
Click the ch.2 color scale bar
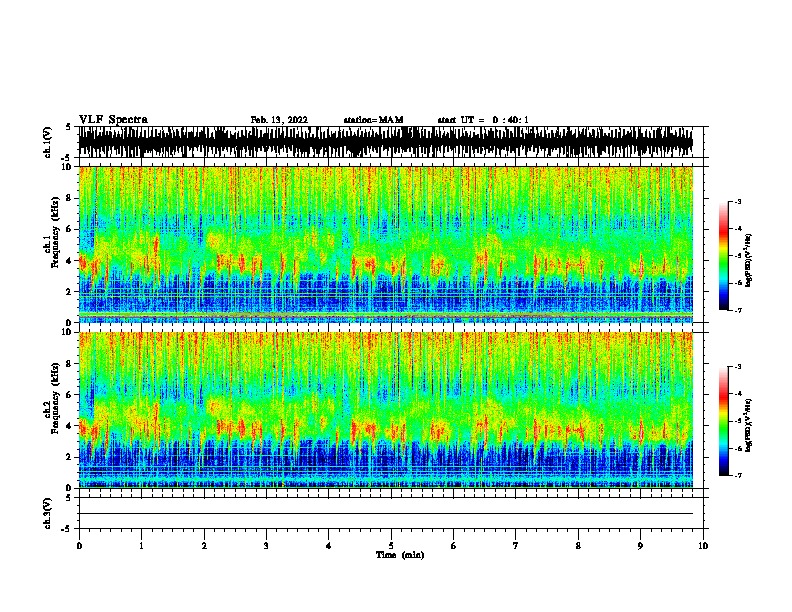pyautogui.click(x=723, y=421)
